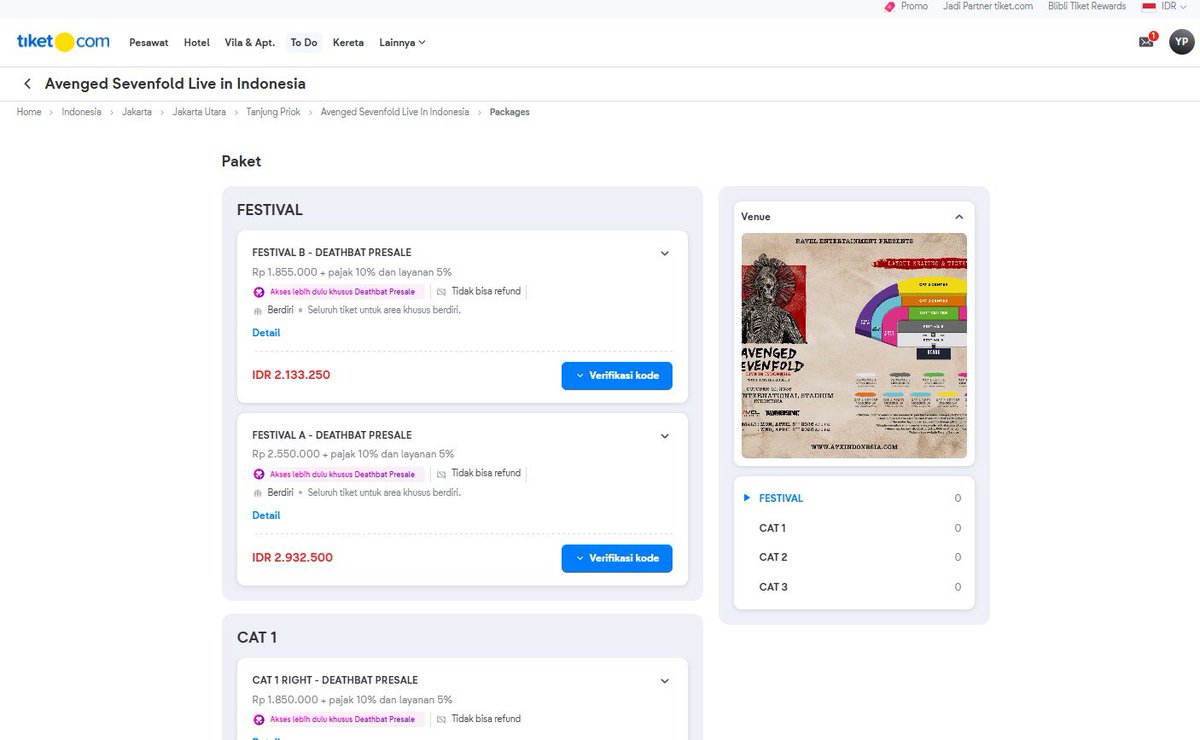Open Detail link in Festival B card
This screenshot has height=740, width=1200.
[x=266, y=333]
